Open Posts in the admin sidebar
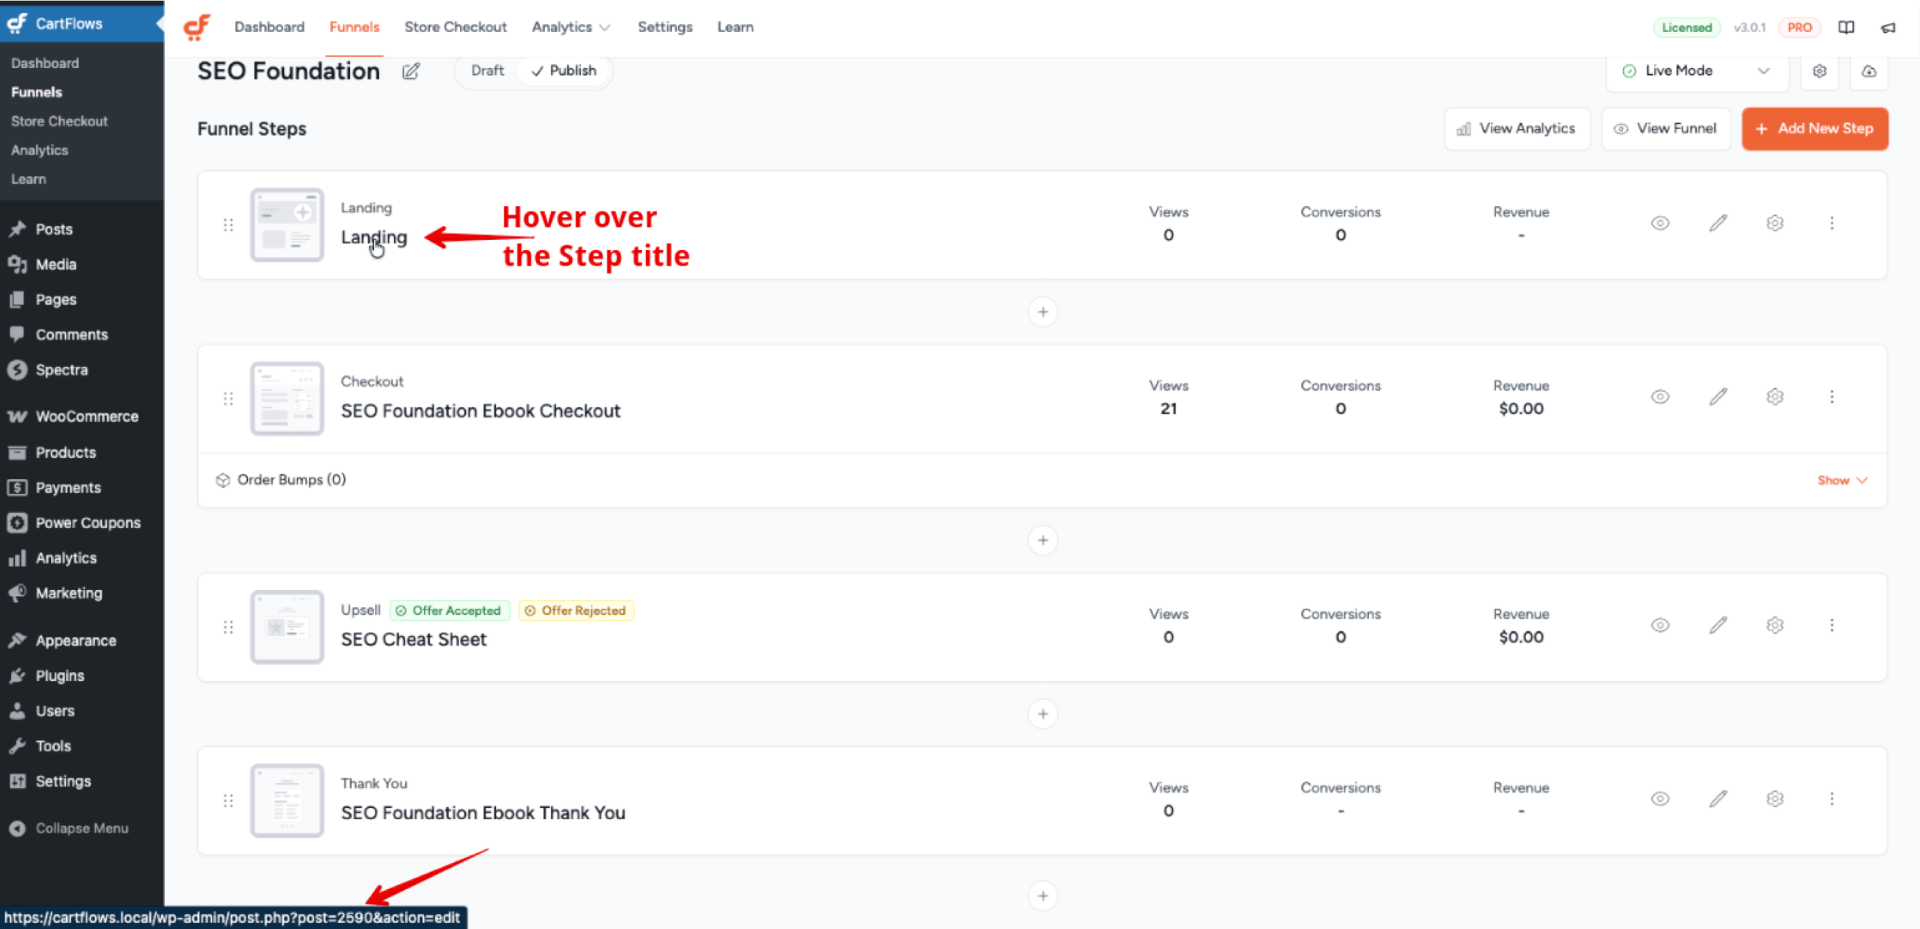Viewport: 1920px width, 929px height. (82, 229)
